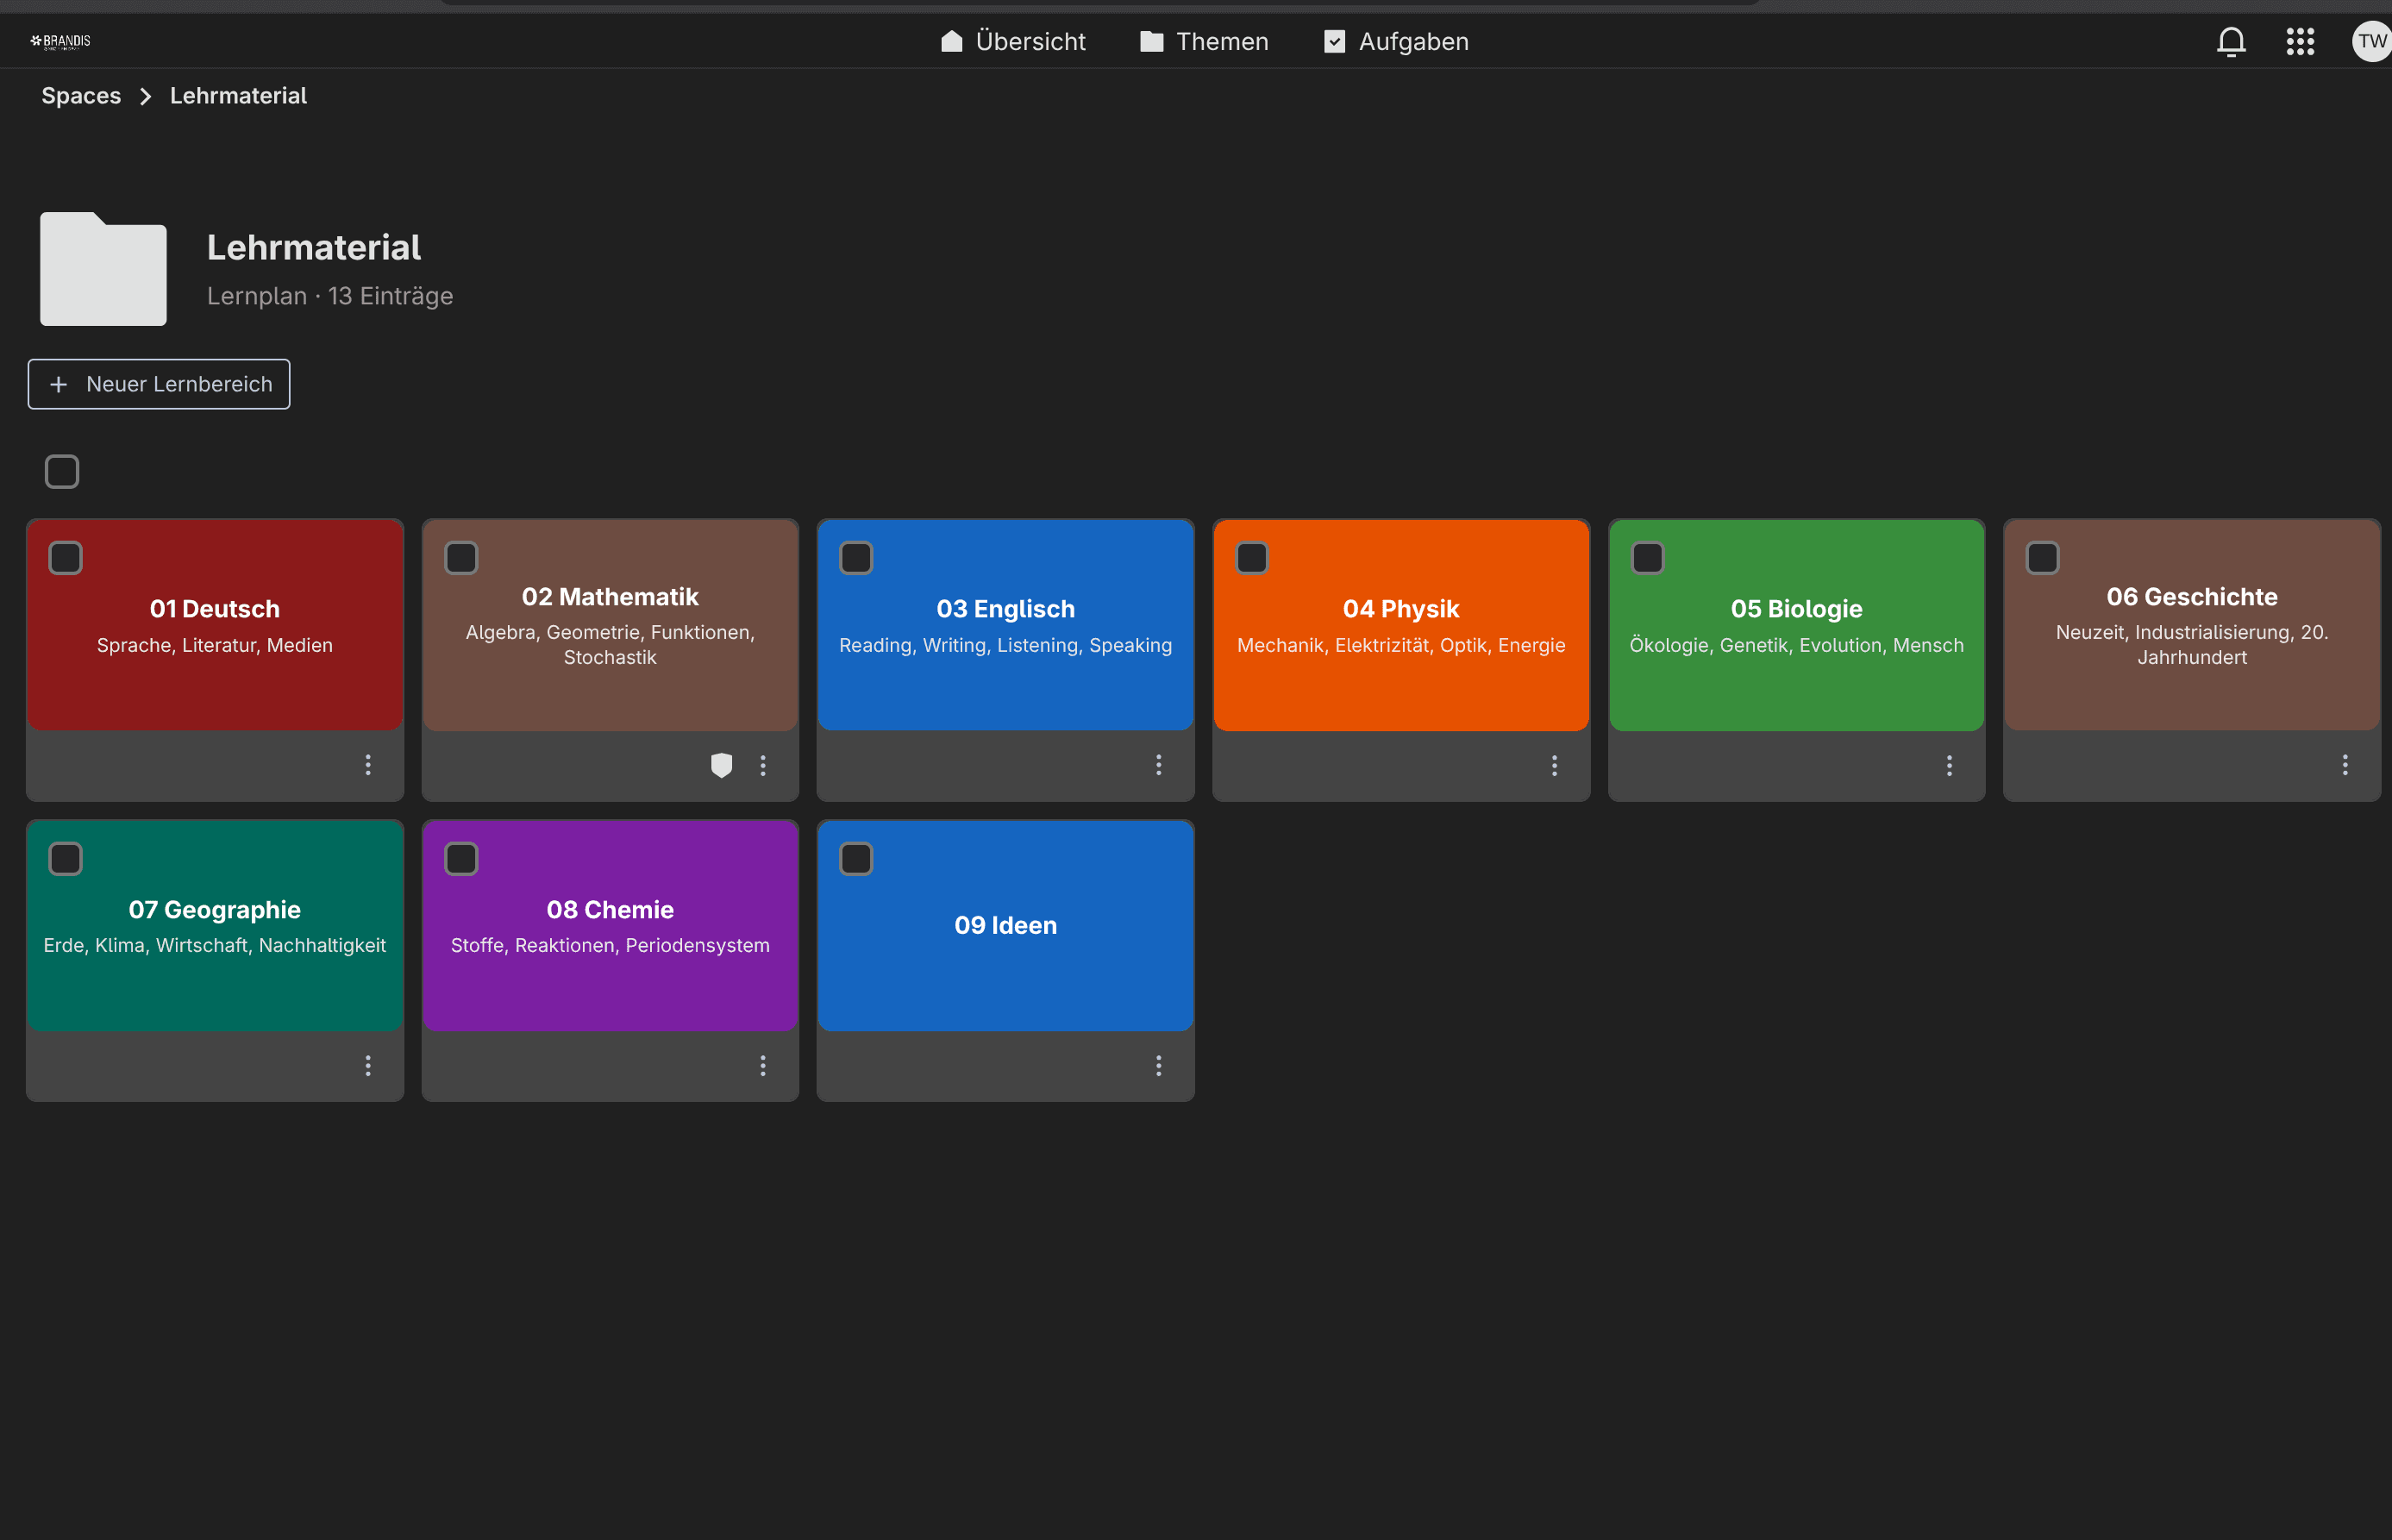
Task: Open the three-dot menu for 03 Englisch
Action: [x=1159, y=765]
